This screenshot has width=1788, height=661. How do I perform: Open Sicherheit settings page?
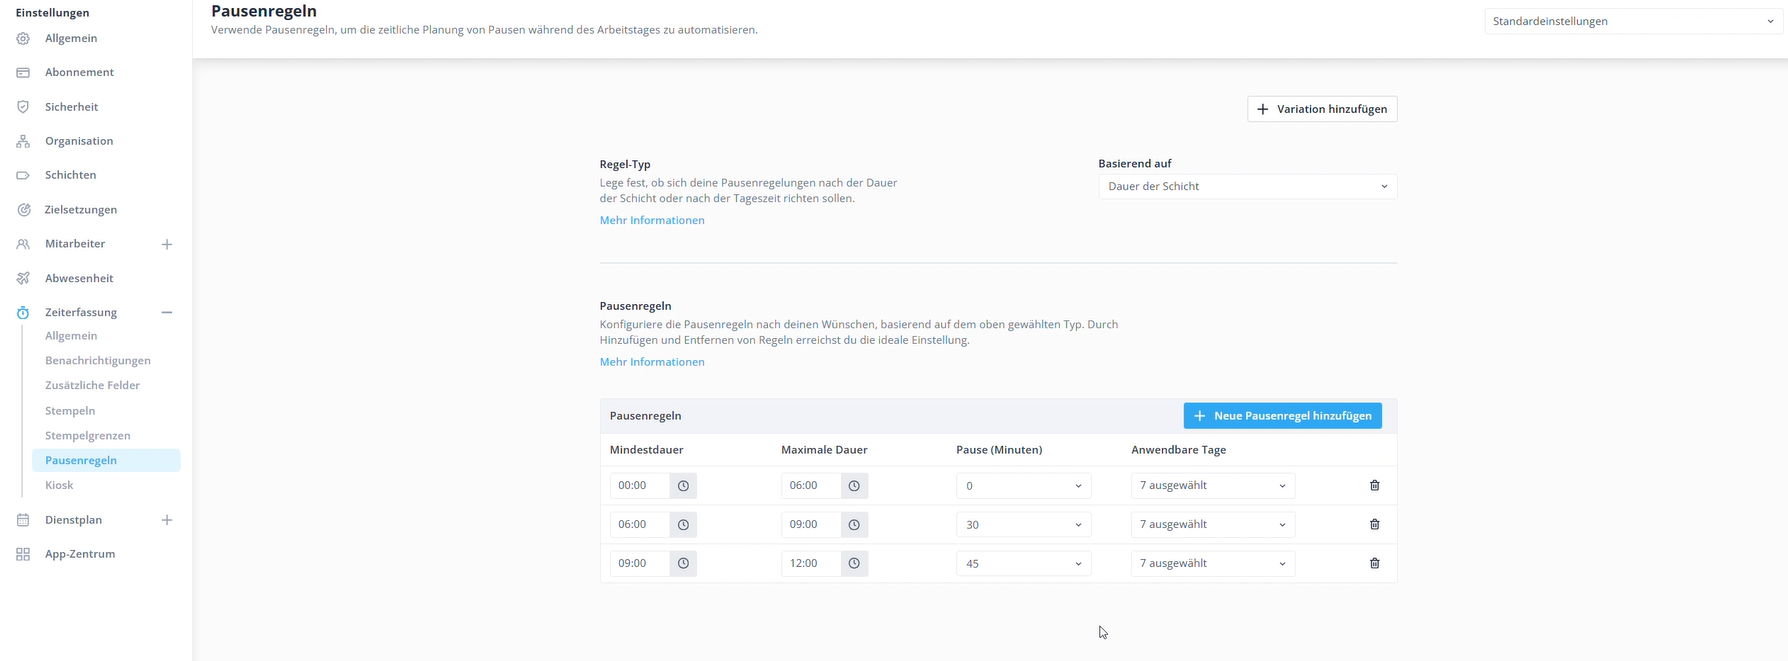tap(71, 107)
